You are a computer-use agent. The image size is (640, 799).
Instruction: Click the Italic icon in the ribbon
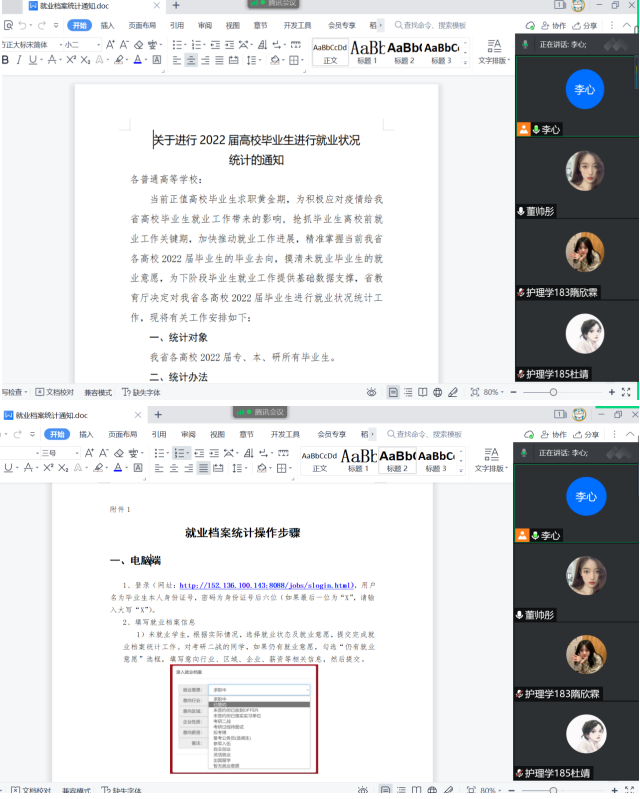click(x=18, y=60)
